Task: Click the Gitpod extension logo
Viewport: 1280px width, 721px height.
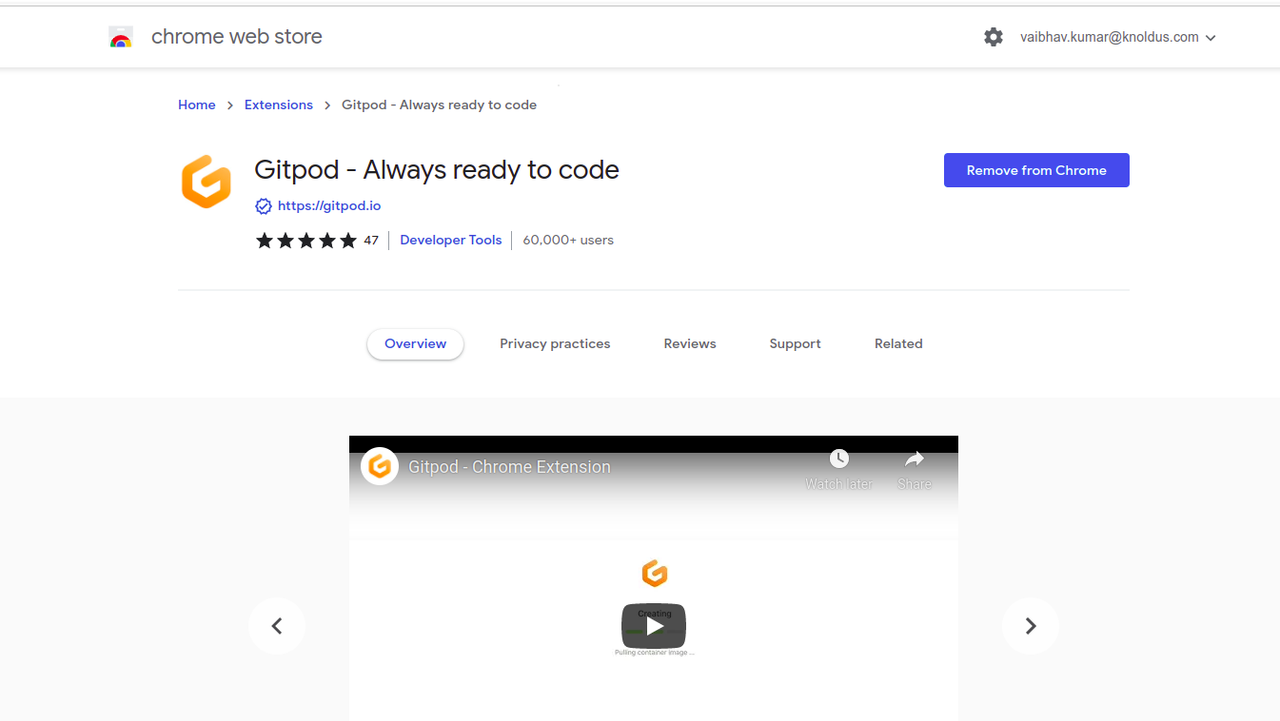Action: coord(206,182)
